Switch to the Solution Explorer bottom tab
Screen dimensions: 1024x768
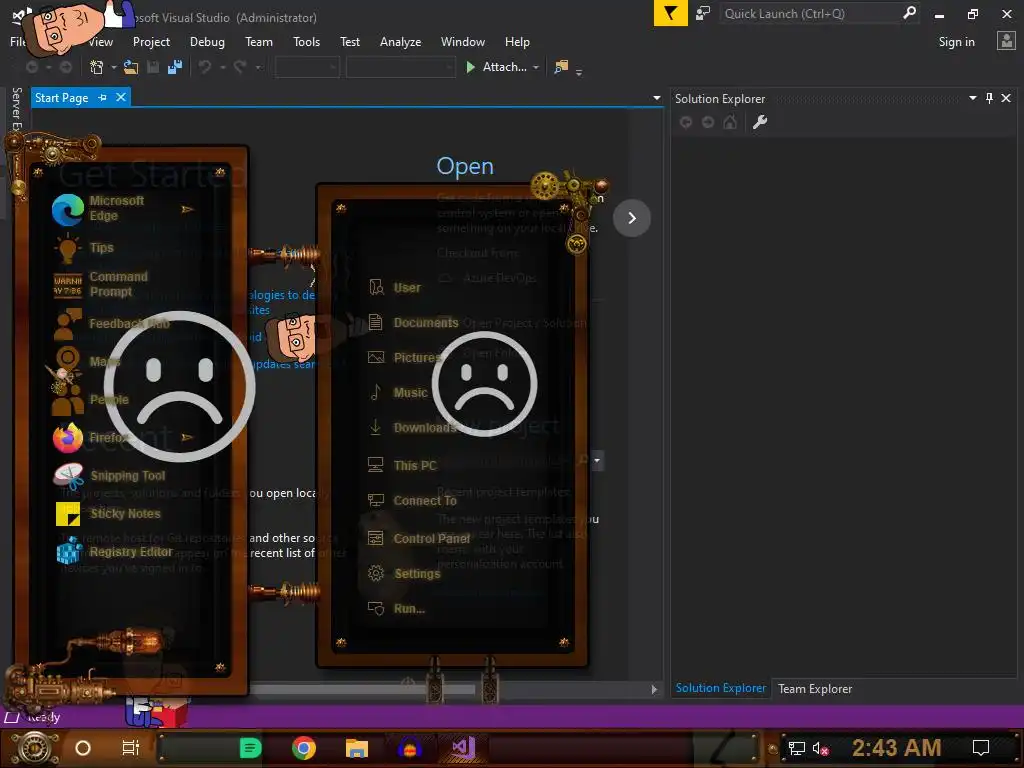coord(720,688)
